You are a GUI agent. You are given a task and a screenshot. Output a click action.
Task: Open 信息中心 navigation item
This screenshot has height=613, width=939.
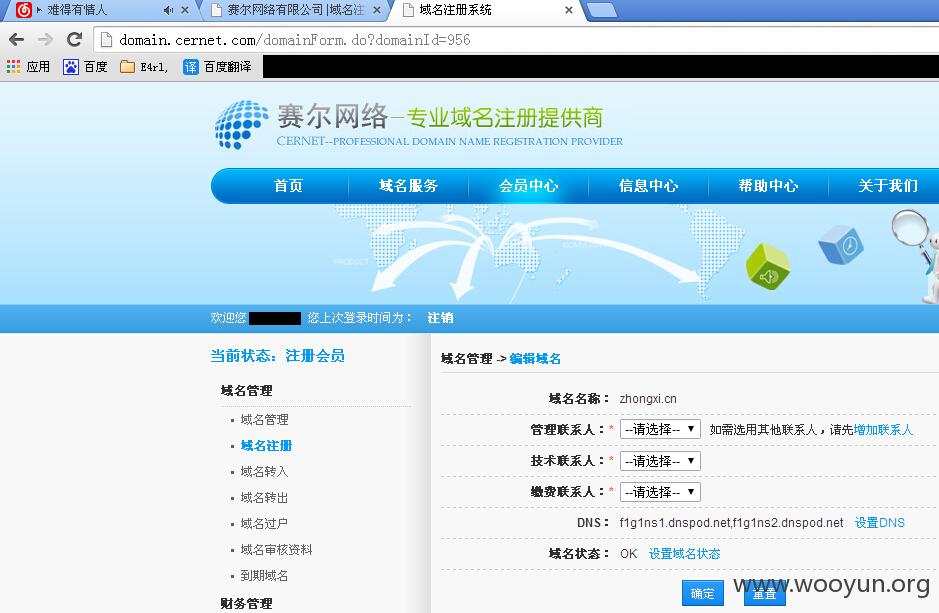point(648,186)
